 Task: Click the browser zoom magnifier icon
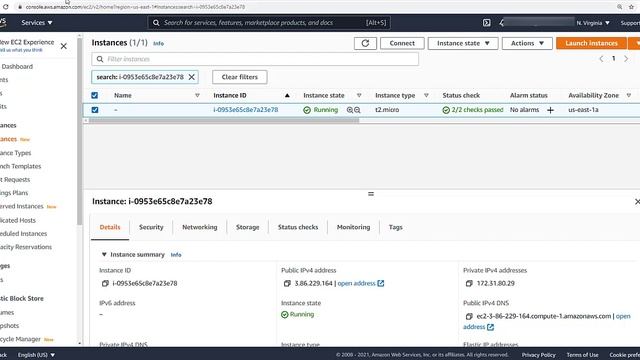pyautogui.click(x=620, y=7)
